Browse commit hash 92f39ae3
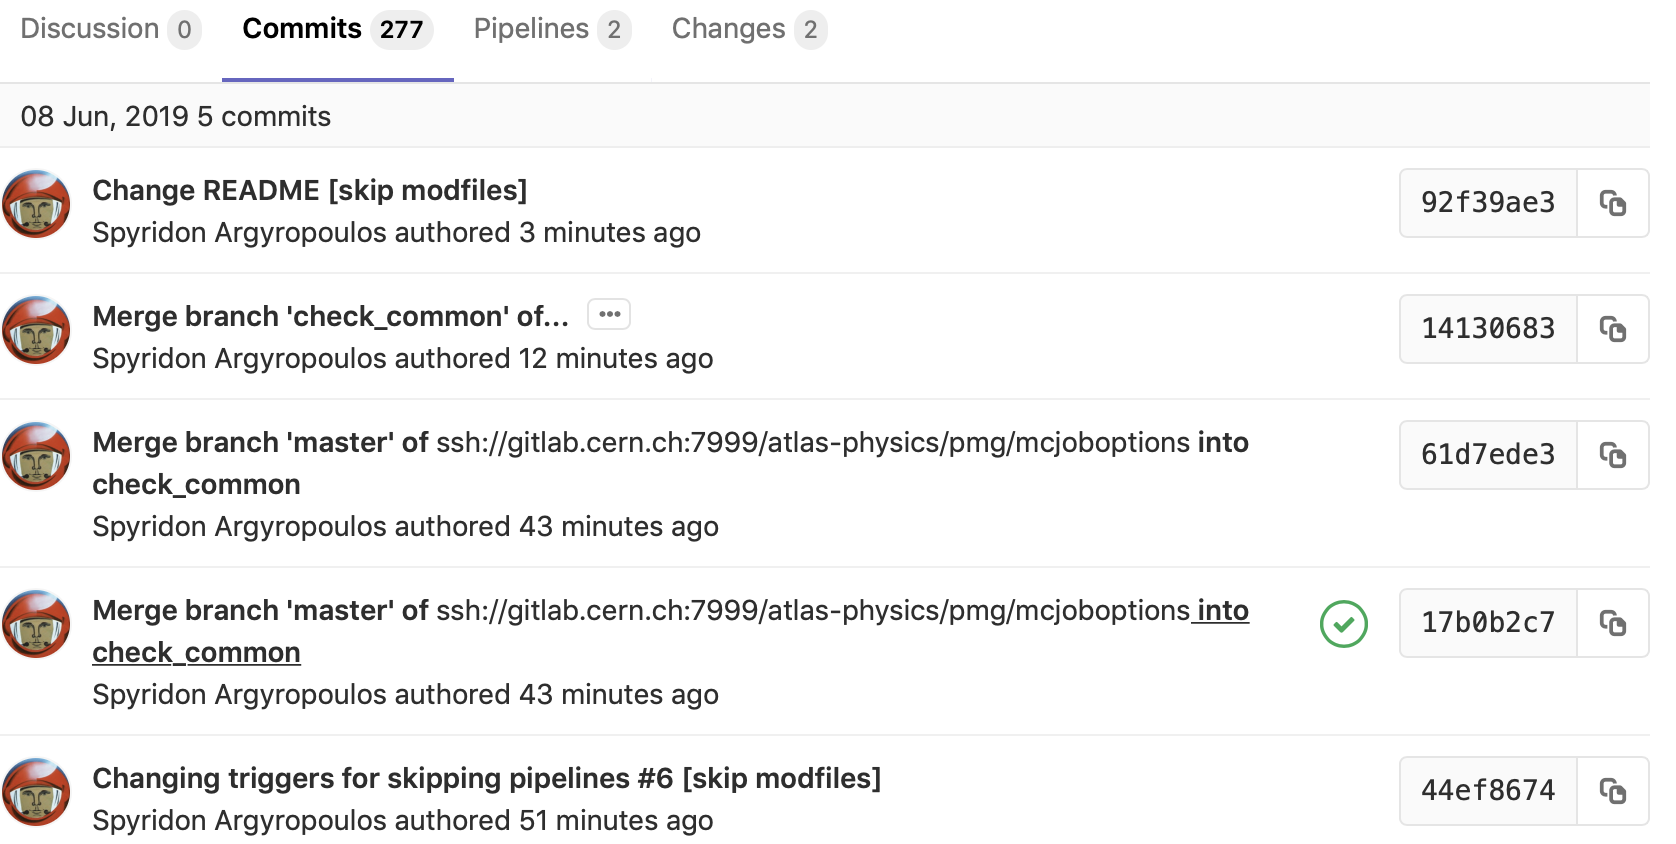 pos(1488,203)
